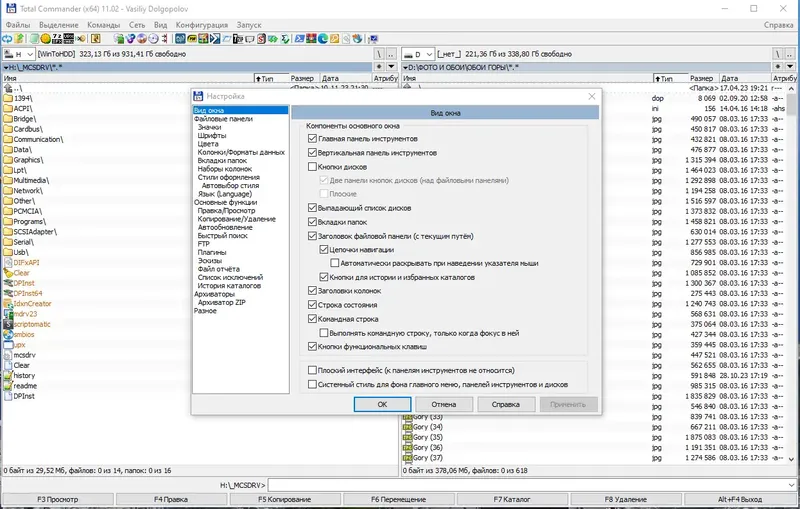The width and height of the screenshot is (800, 509).
Task: Click the monitor icon at toolbar end
Action: [373, 38]
